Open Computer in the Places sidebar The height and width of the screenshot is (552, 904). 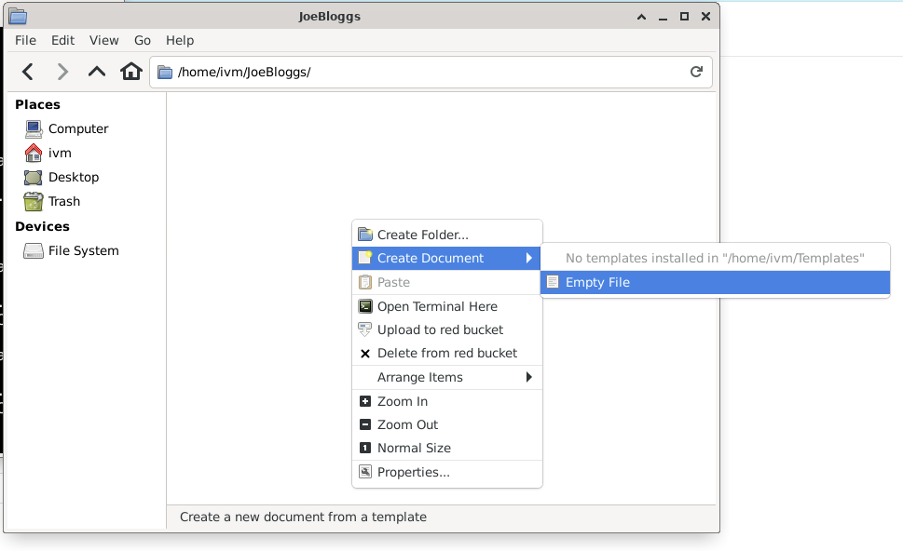[77, 129]
